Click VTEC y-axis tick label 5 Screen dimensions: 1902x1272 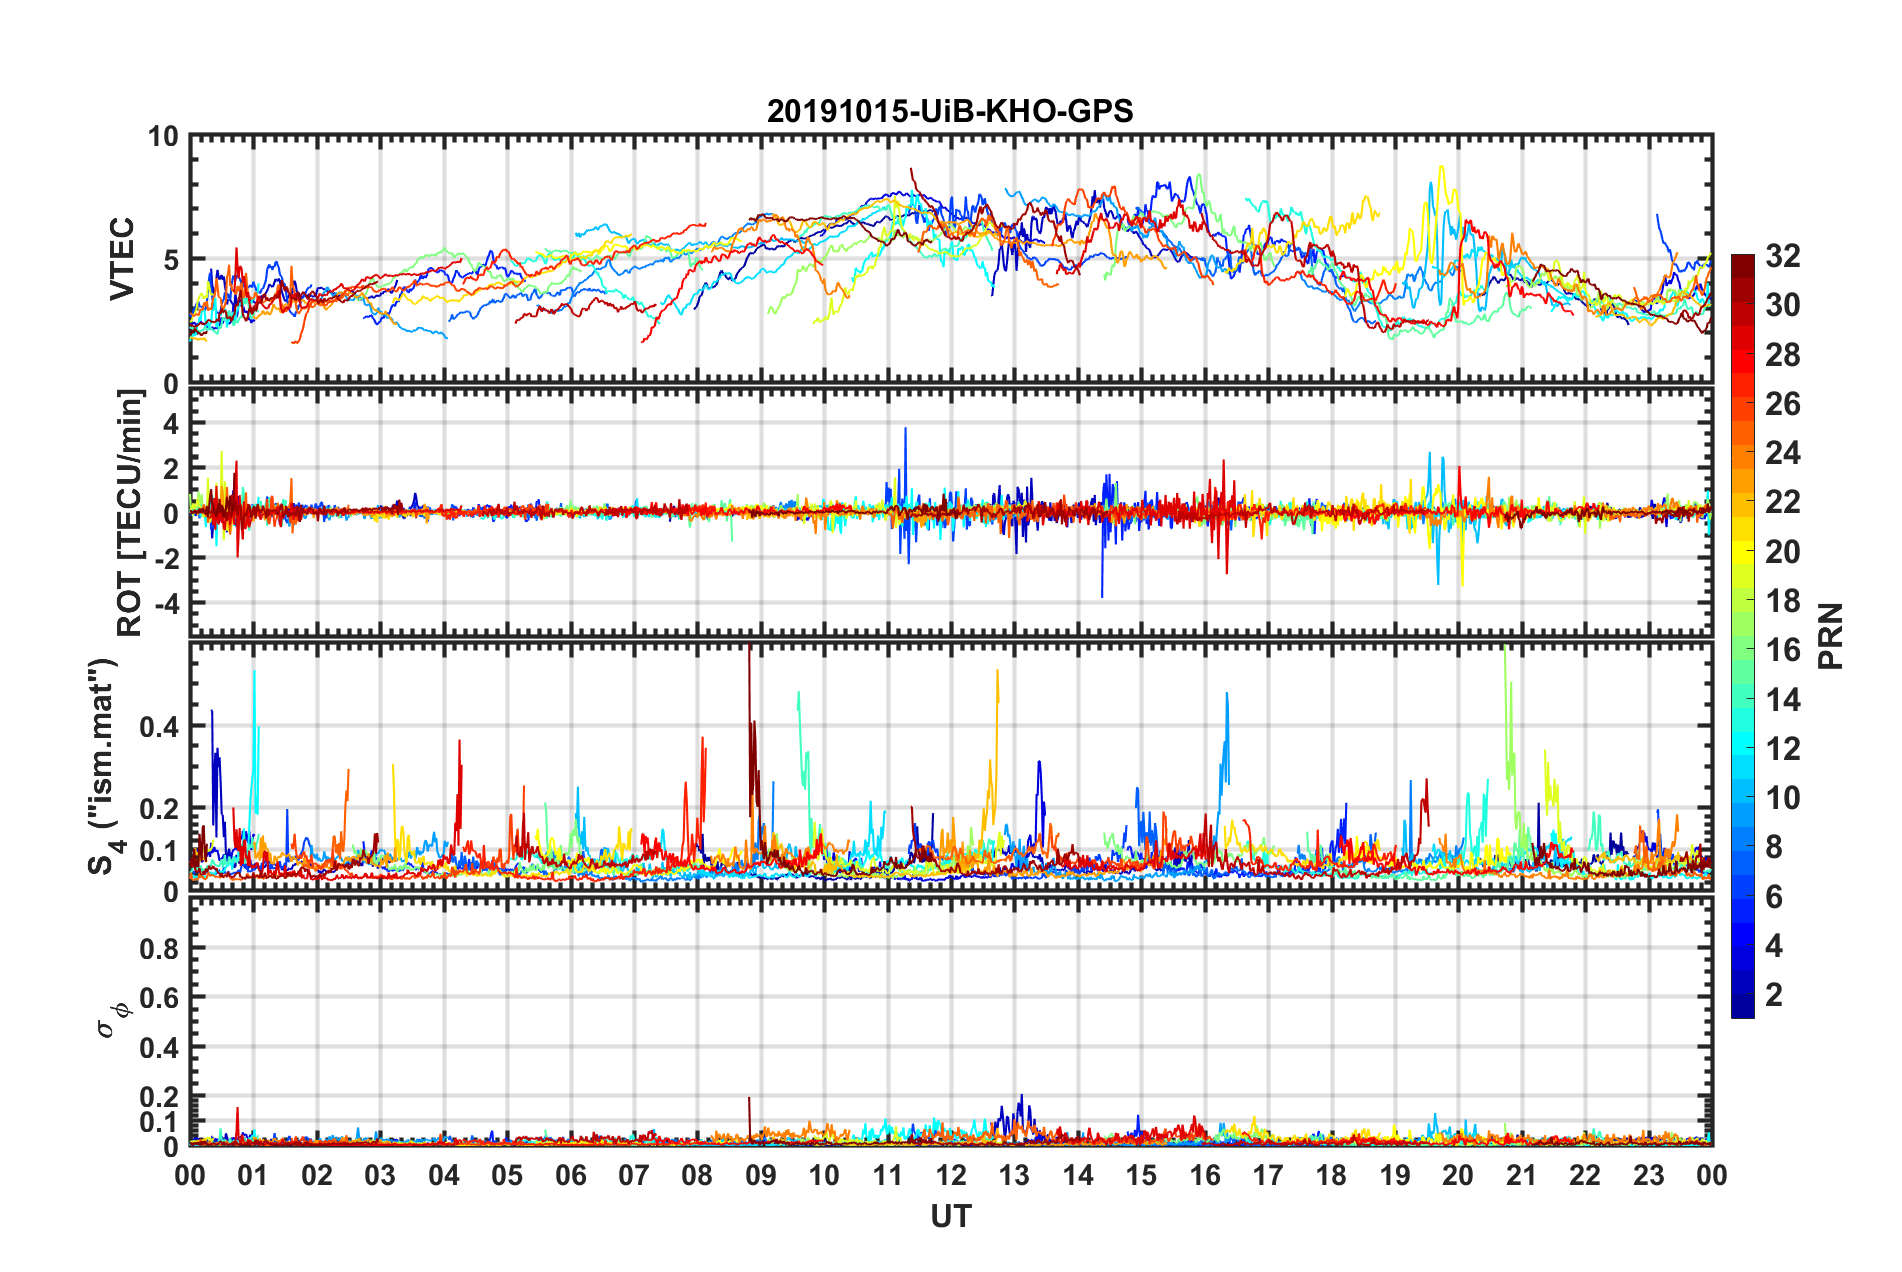tap(172, 260)
